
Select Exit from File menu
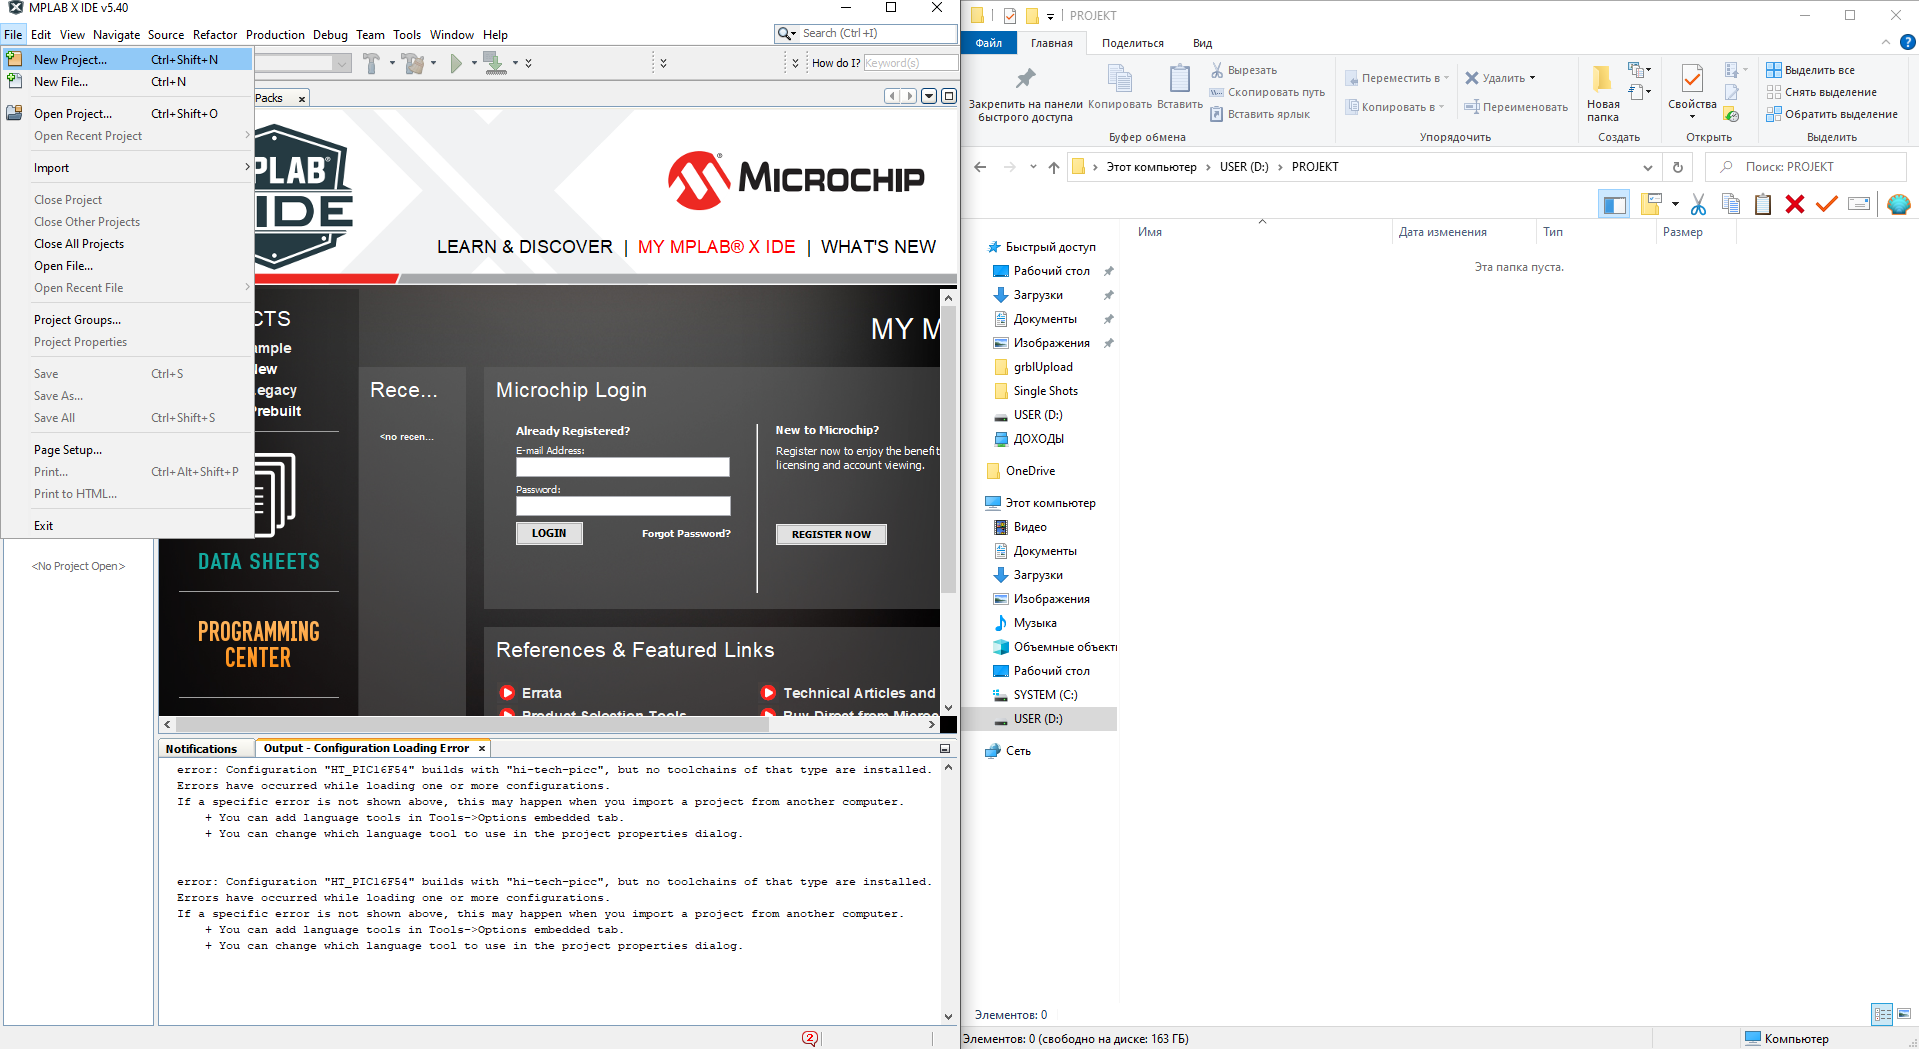pos(126,526)
